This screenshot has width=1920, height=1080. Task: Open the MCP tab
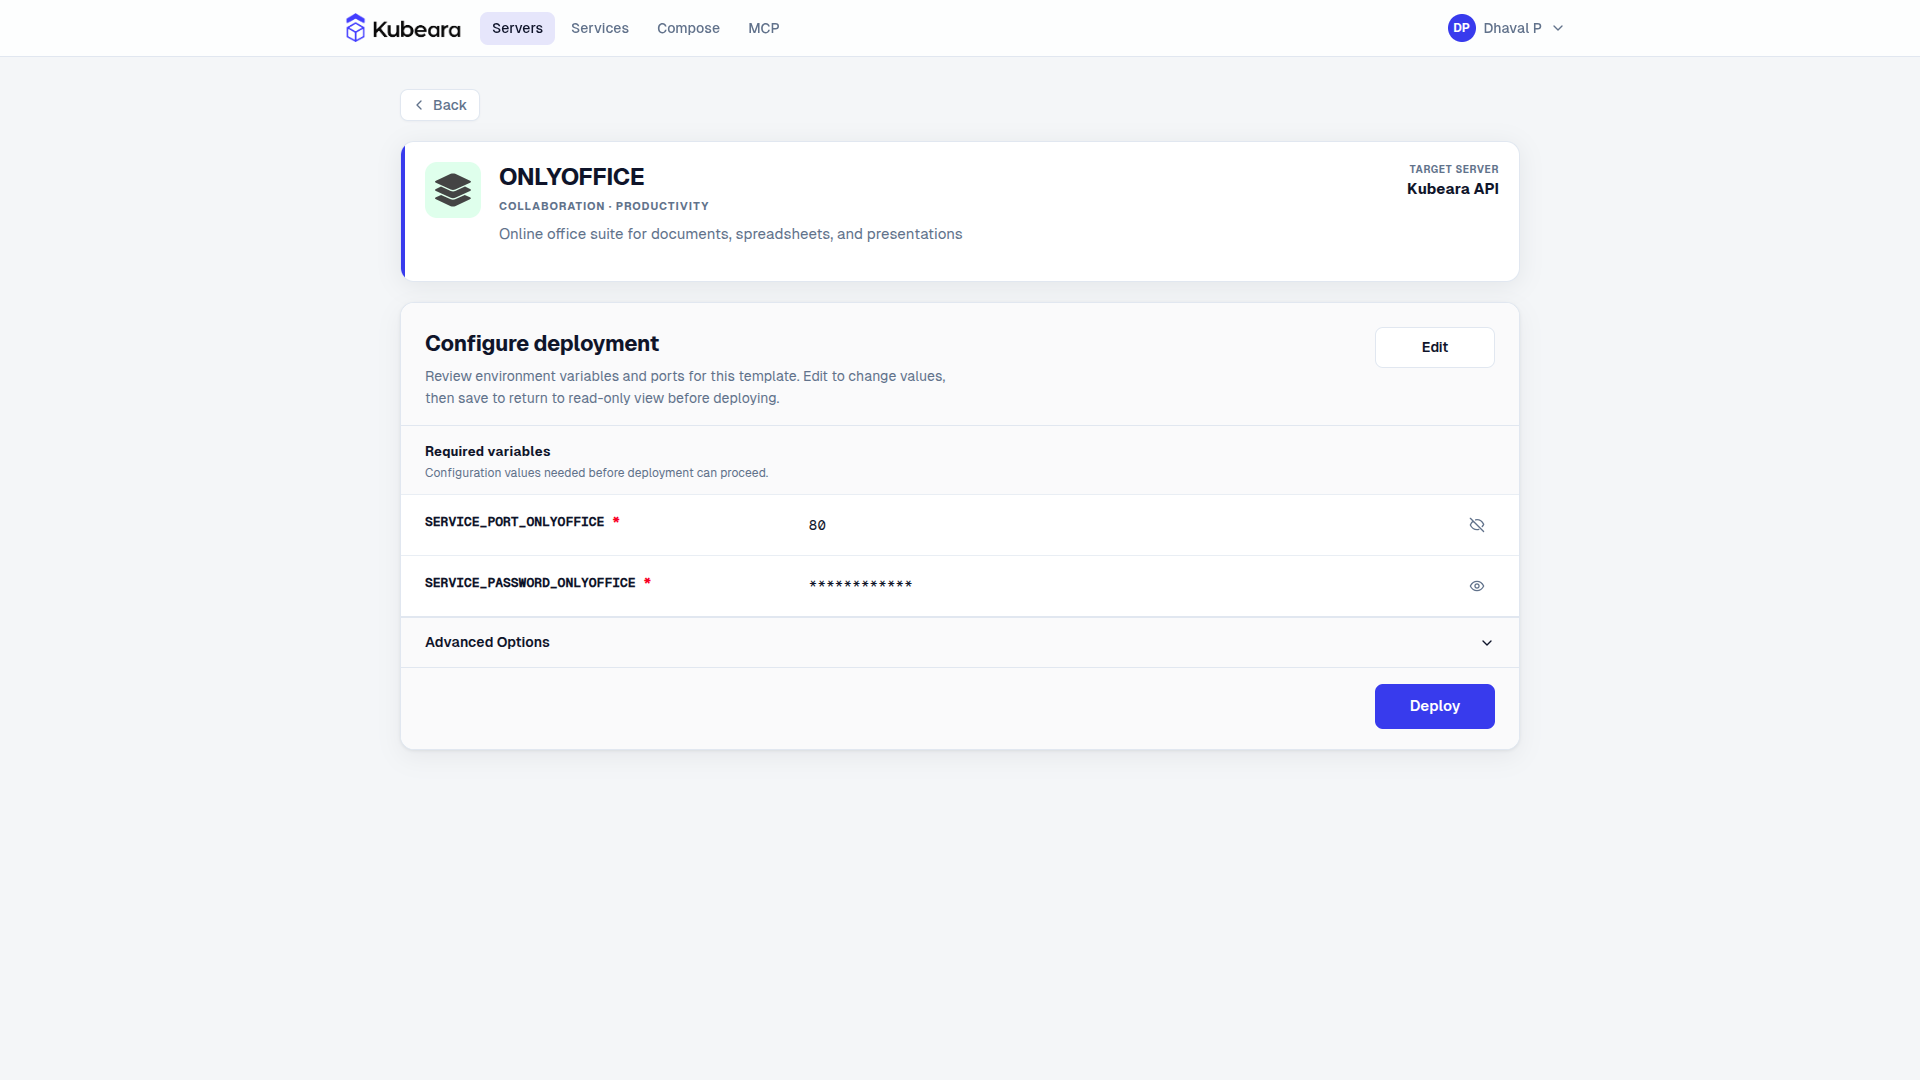pos(764,28)
